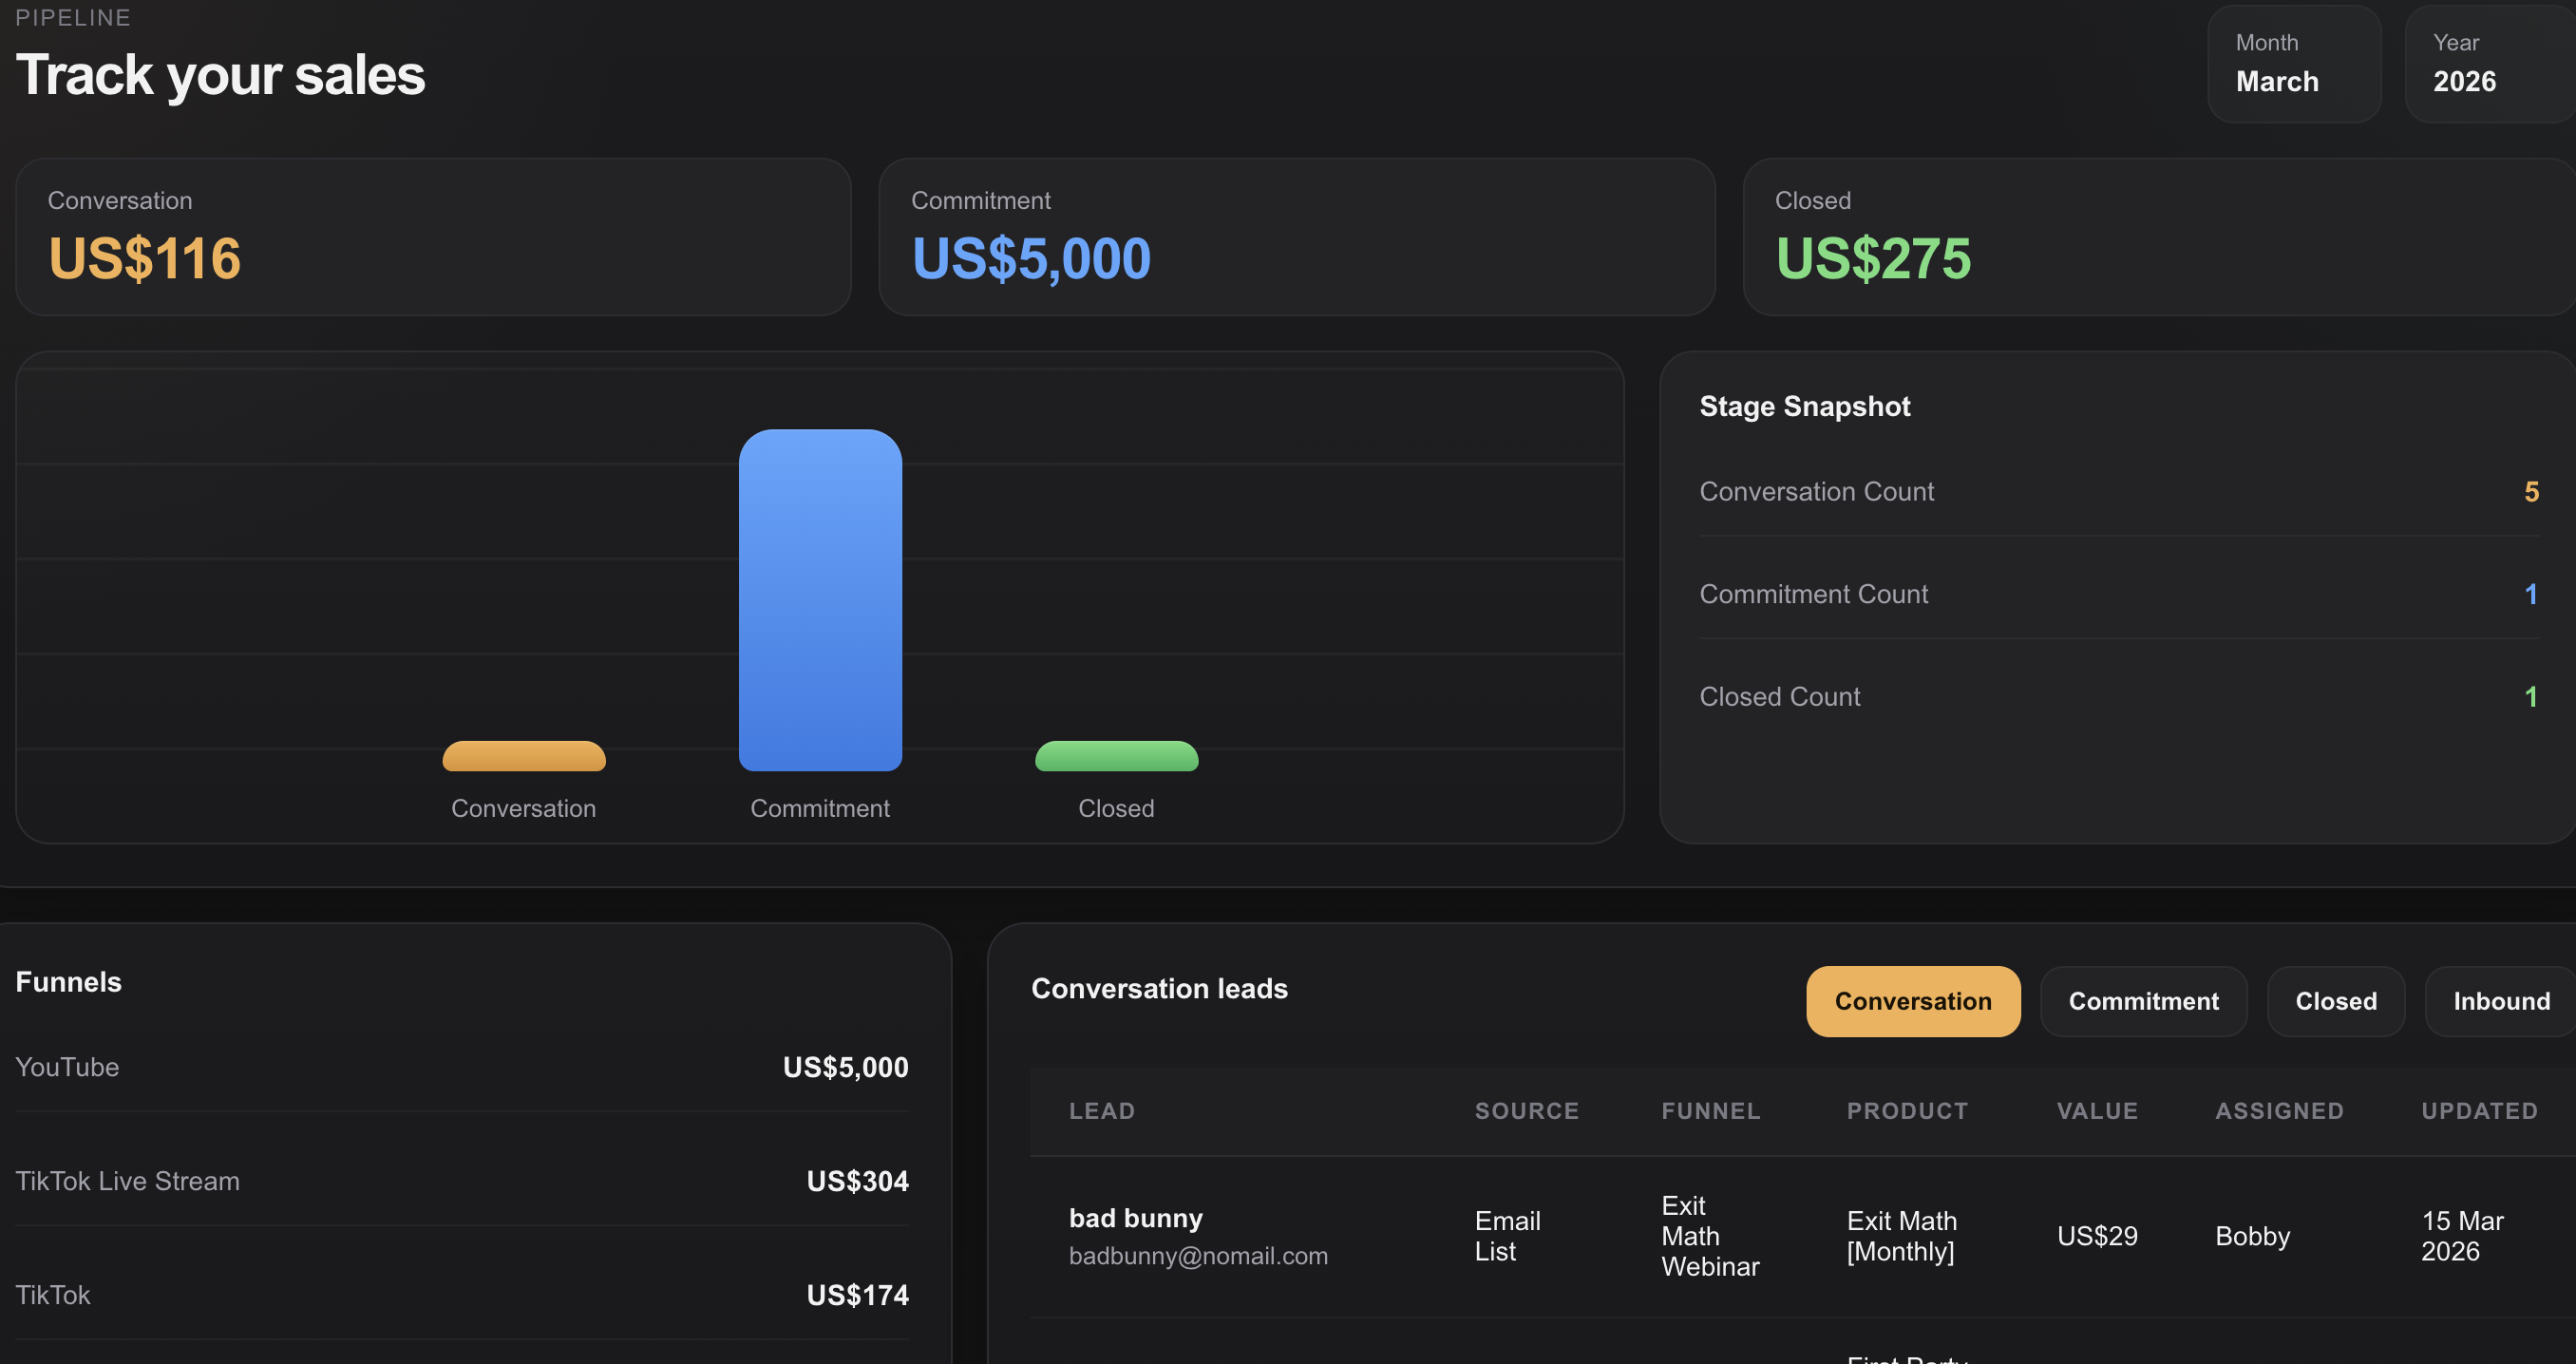Viewport: 2576px width, 1364px height.
Task: Click the LEAD column header
Action: tap(1101, 1111)
